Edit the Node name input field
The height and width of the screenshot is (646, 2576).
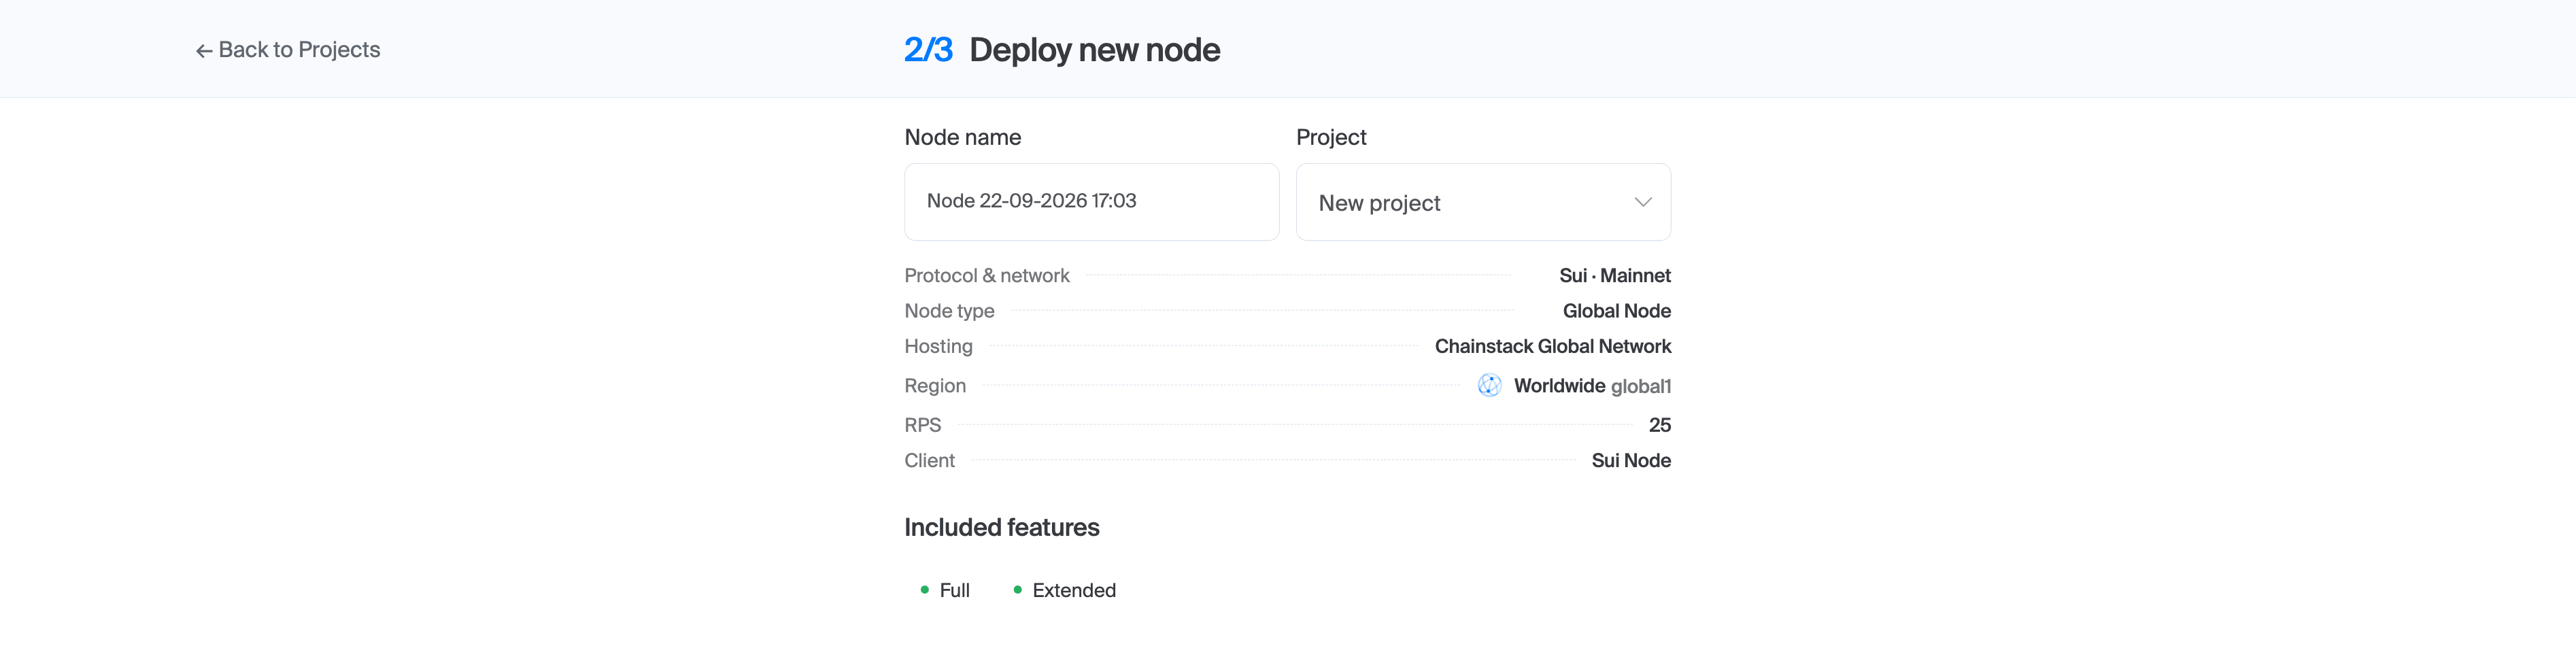point(1091,201)
